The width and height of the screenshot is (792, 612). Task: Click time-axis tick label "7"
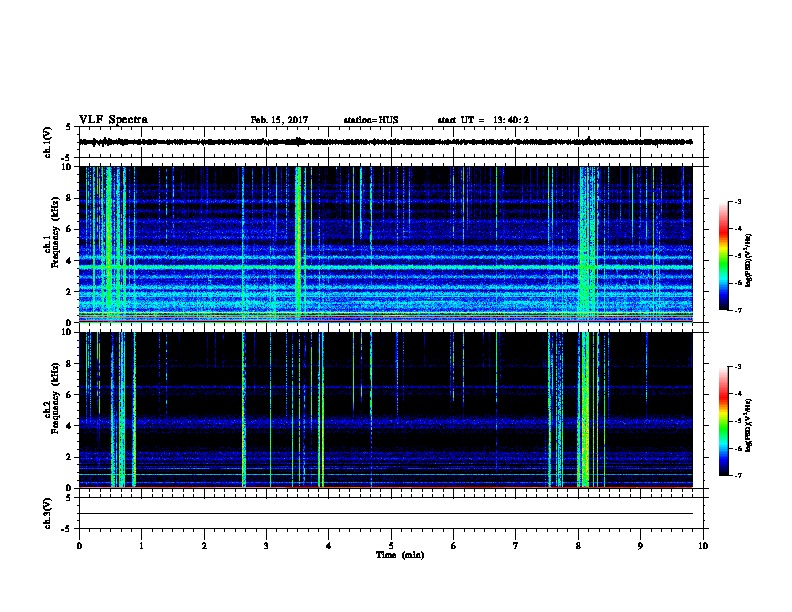tap(516, 546)
